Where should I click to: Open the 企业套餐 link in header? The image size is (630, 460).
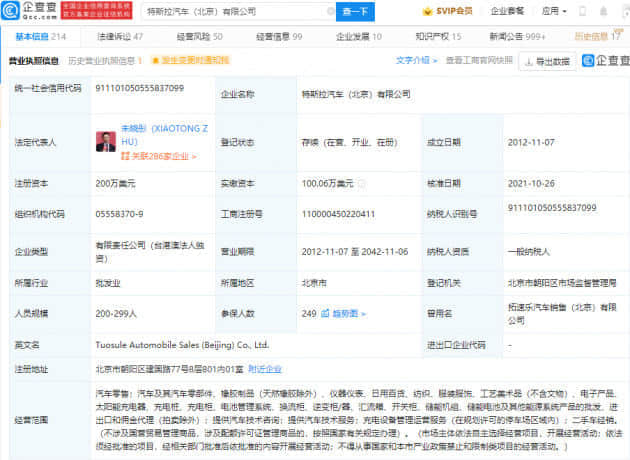click(507, 11)
